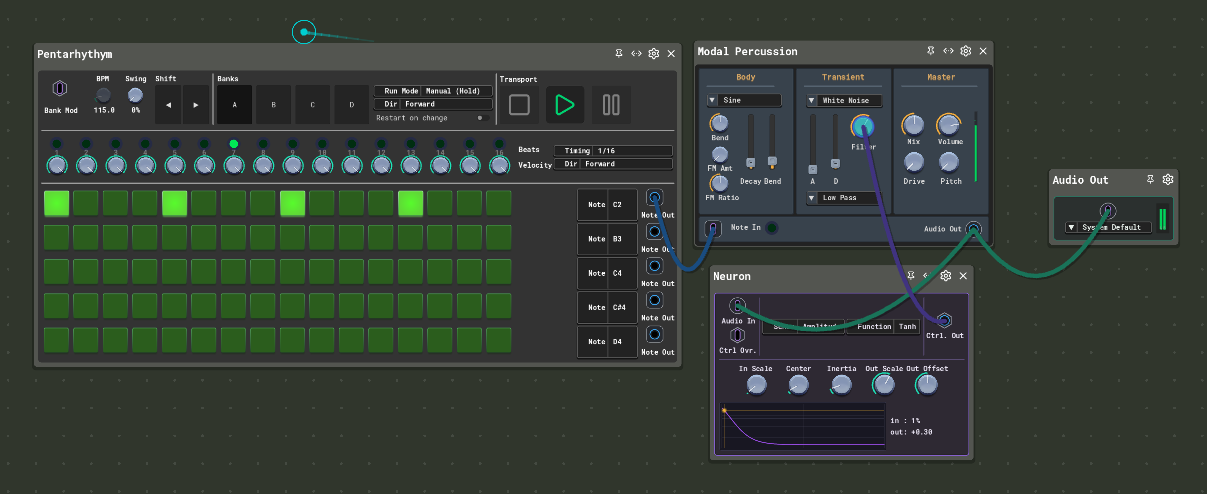
Task: Shift the pattern right
Action: pyautogui.click(x=196, y=104)
